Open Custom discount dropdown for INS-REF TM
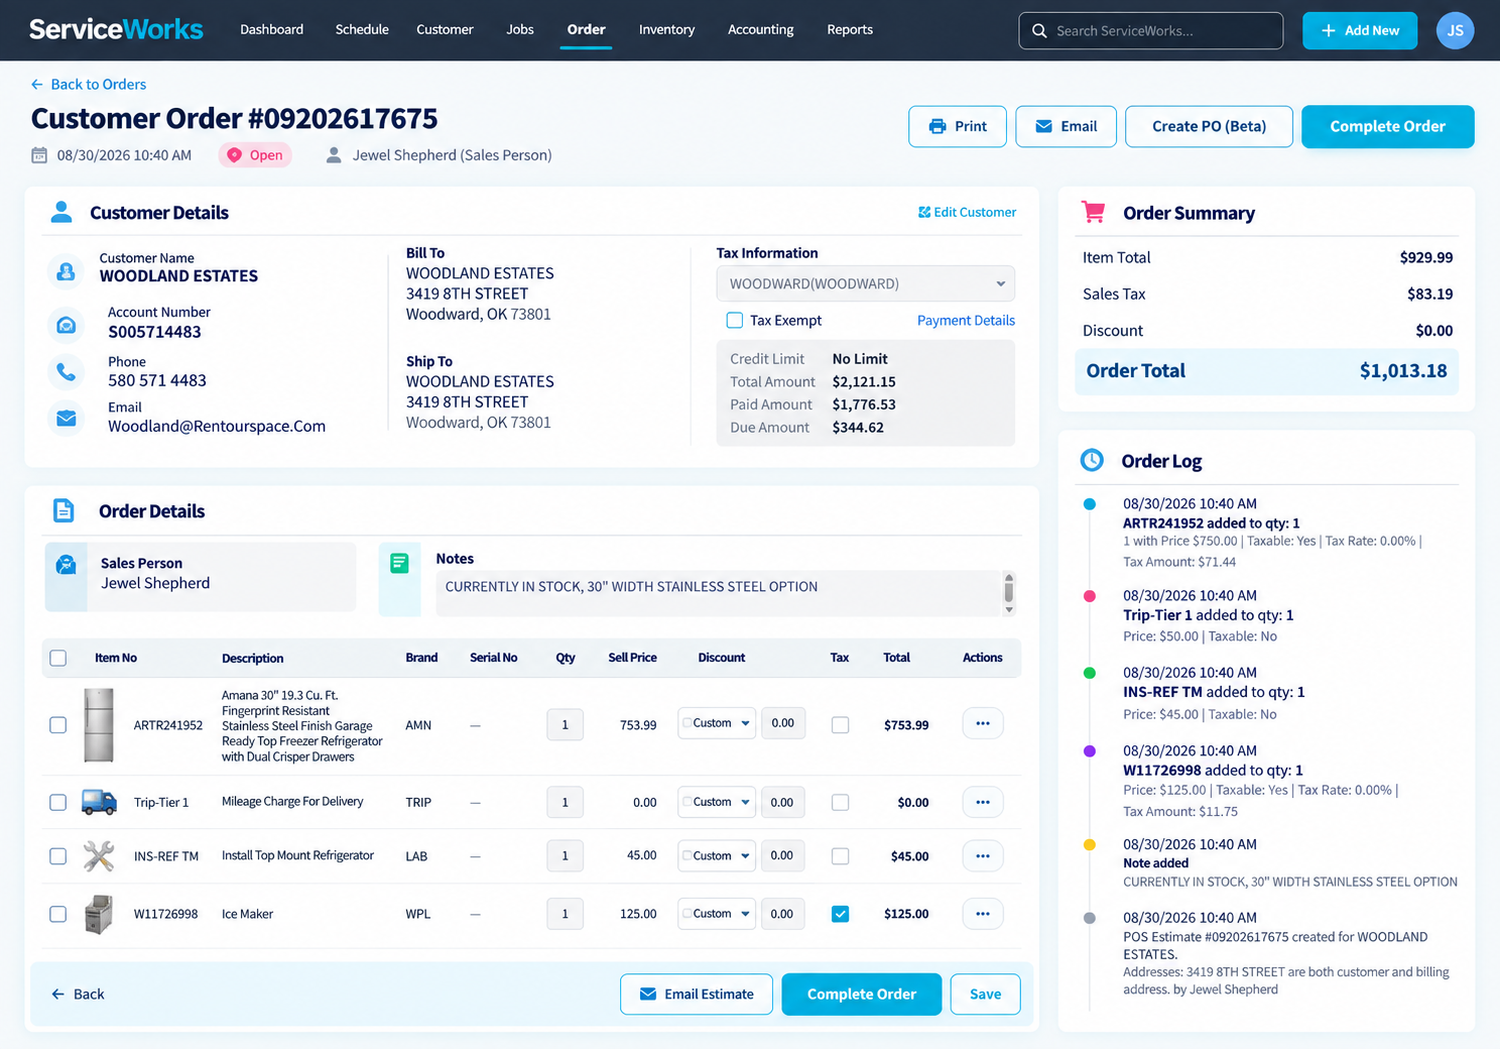1500x1049 pixels. pos(716,856)
